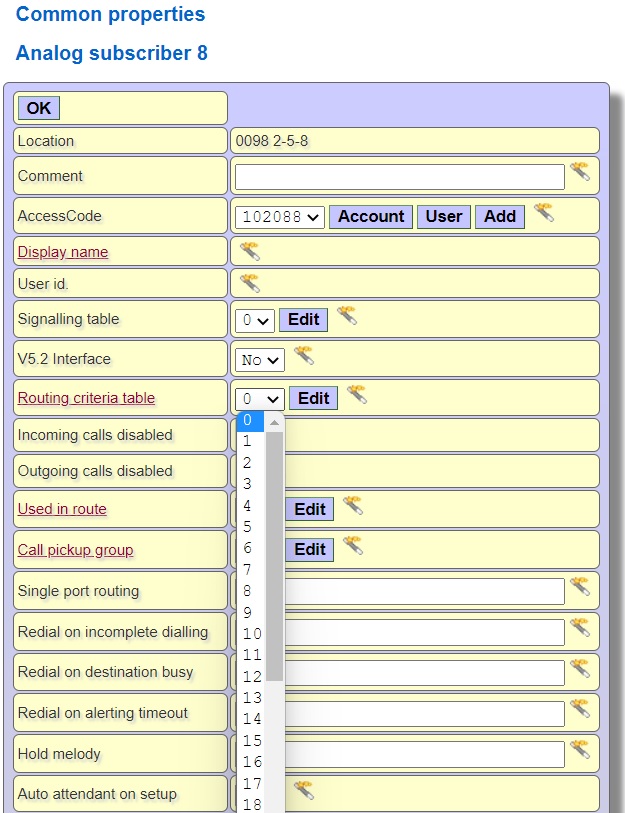Click the dropdown list scrollbar
The height and width of the screenshot is (813, 625).
274,550
